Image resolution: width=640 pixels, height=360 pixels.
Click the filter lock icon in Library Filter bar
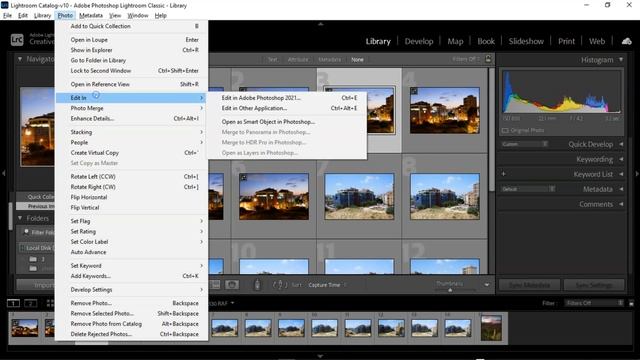(x=488, y=59)
